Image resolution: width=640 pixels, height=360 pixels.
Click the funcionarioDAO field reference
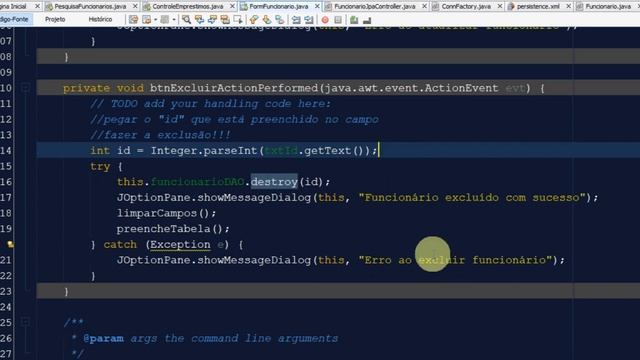(x=197, y=182)
